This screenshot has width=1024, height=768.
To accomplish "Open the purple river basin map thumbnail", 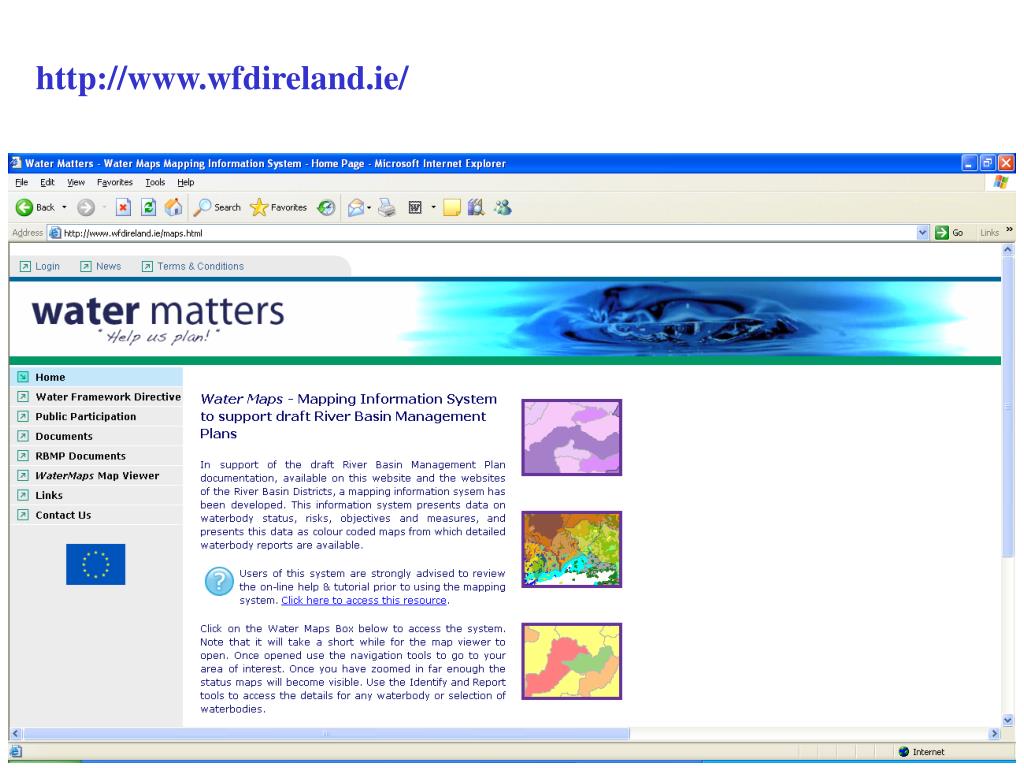I will coord(571,437).
